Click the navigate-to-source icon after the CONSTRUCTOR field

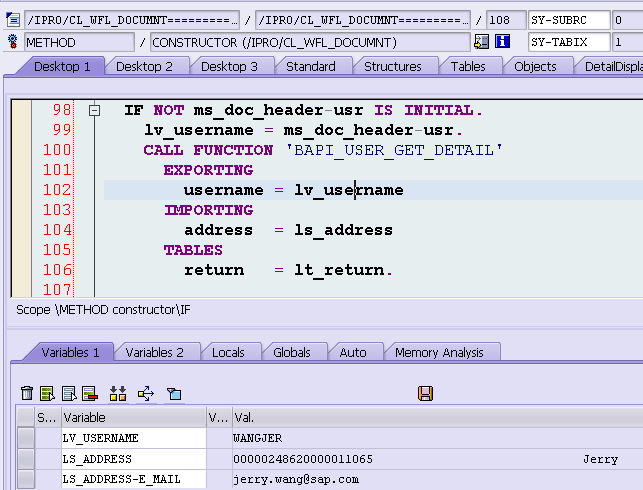(x=481, y=42)
